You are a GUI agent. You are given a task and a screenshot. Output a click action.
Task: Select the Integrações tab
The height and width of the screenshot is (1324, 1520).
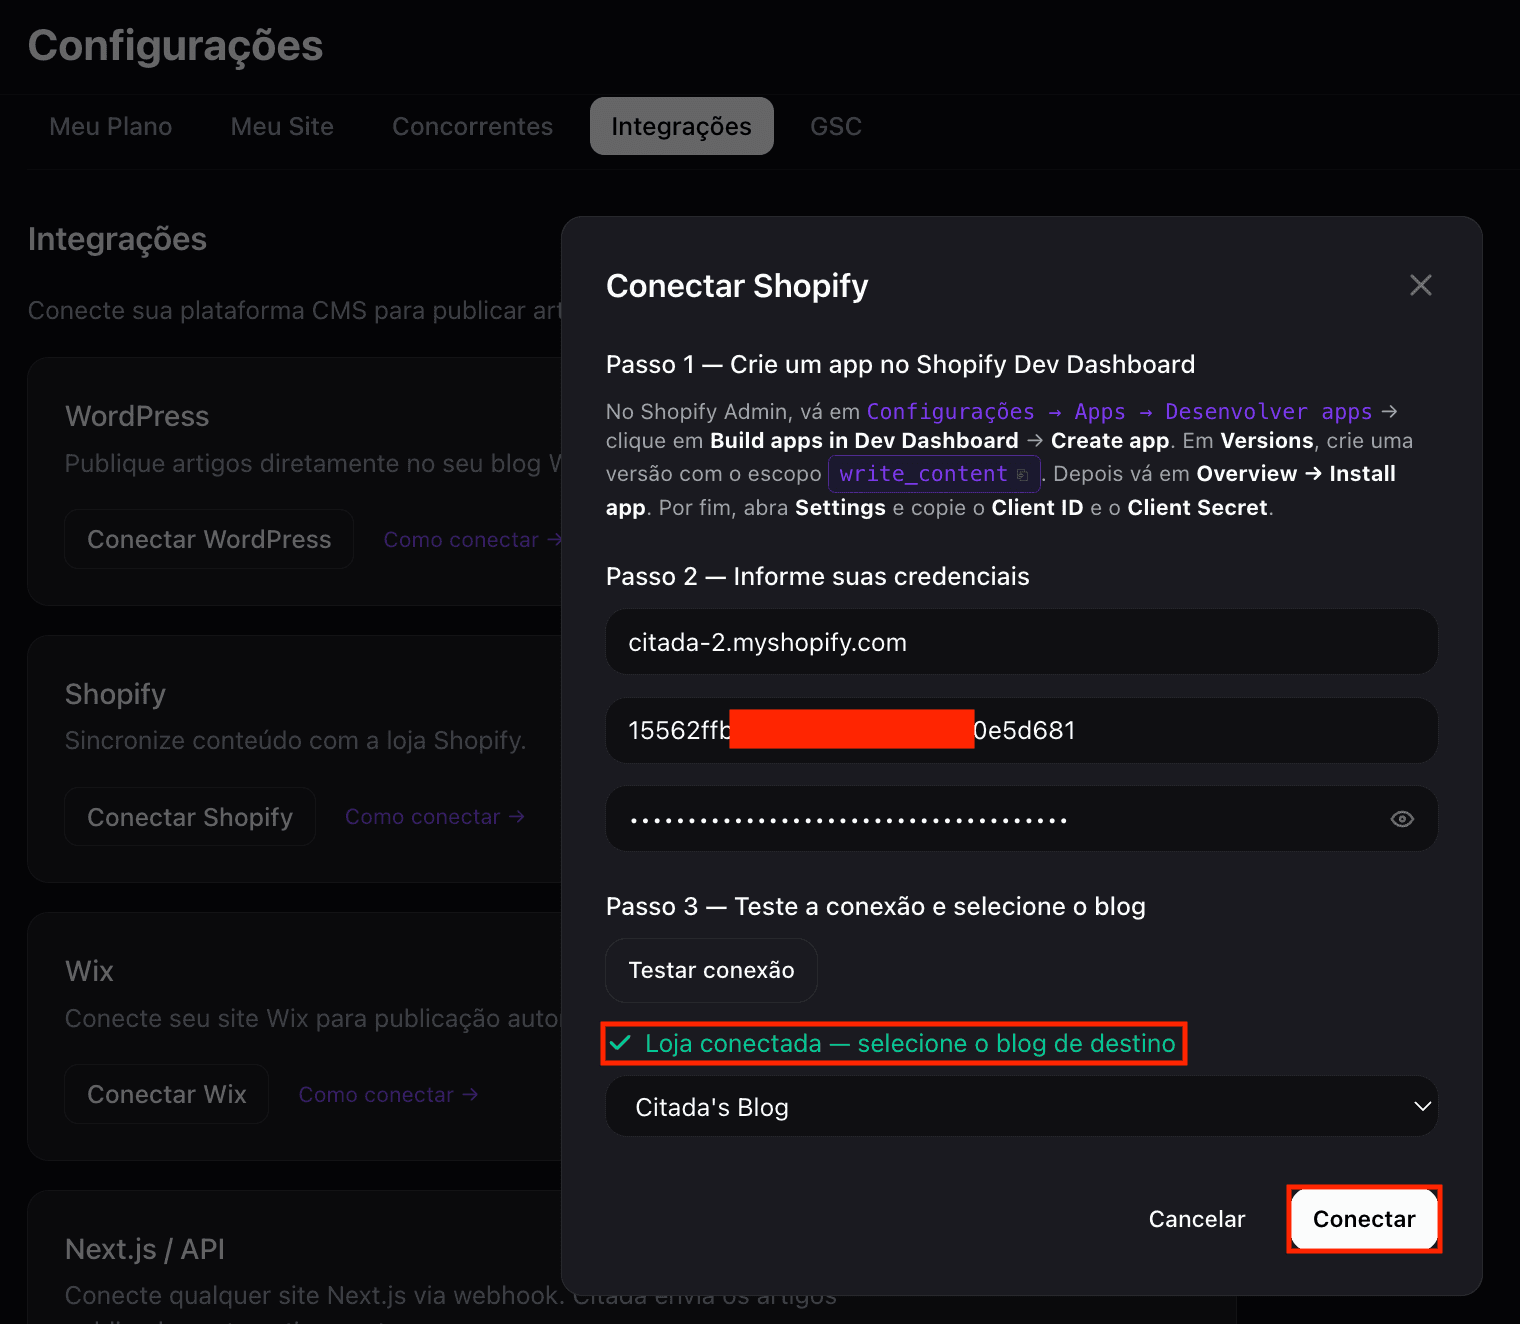(x=681, y=126)
